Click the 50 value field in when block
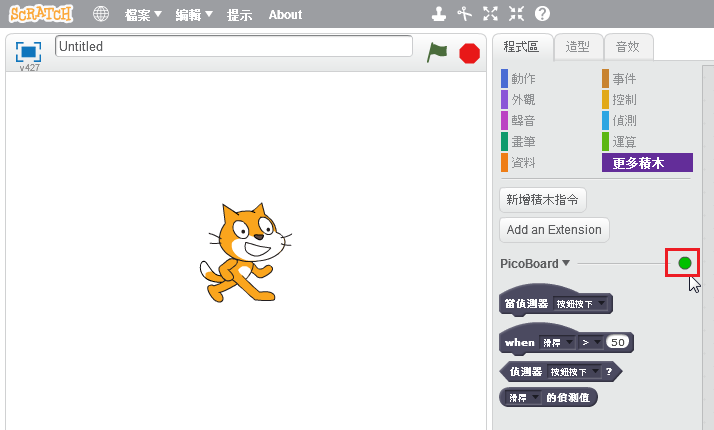Viewport: 714px width, 430px height. pyautogui.click(x=617, y=342)
